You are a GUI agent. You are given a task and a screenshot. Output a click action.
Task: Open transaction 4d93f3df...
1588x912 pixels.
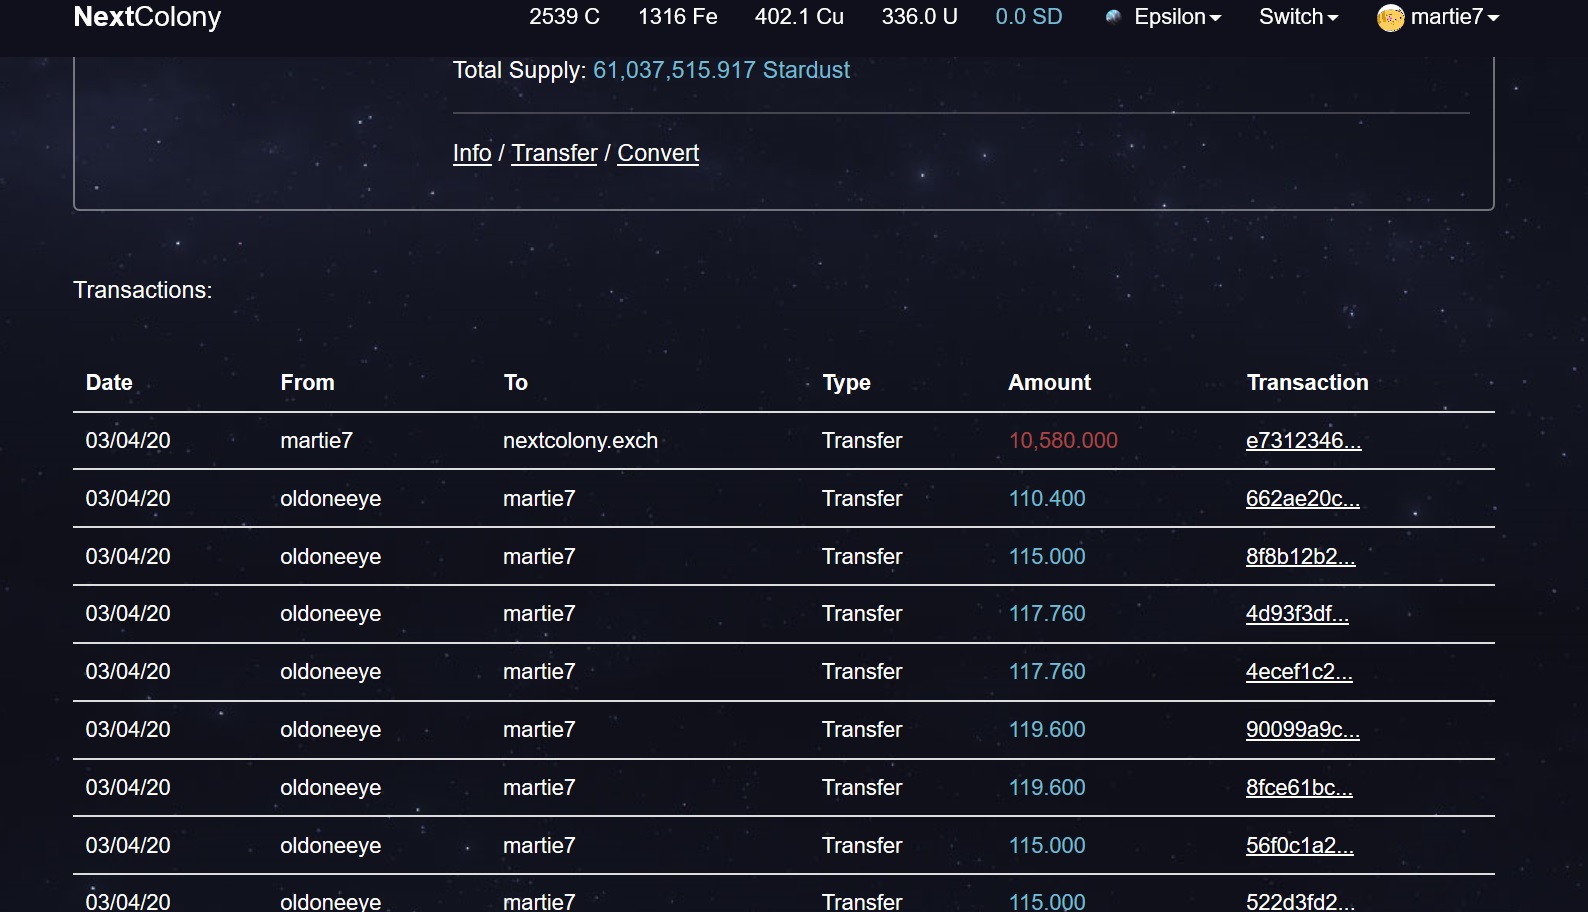point(1297,614)
